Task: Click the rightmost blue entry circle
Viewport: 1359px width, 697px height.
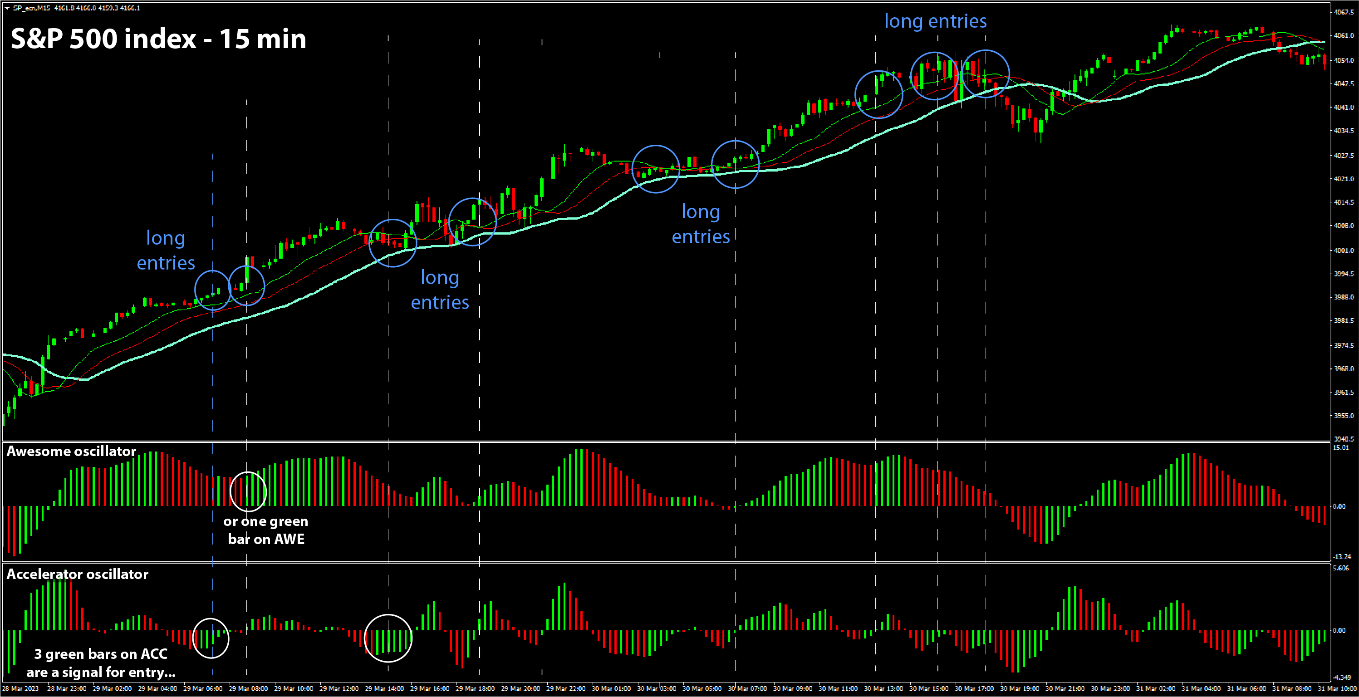Action: coord(985,74)
